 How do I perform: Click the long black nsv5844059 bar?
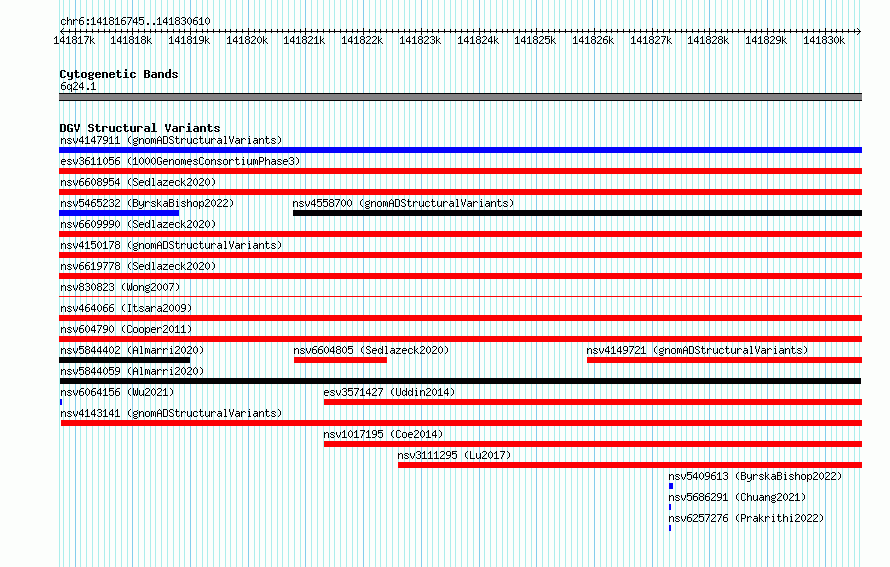point(460,381)
